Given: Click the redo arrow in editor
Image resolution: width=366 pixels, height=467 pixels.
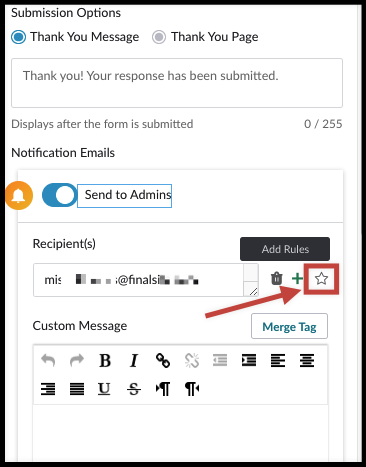Looking at the screenshot, I should (x=77, y=360).
